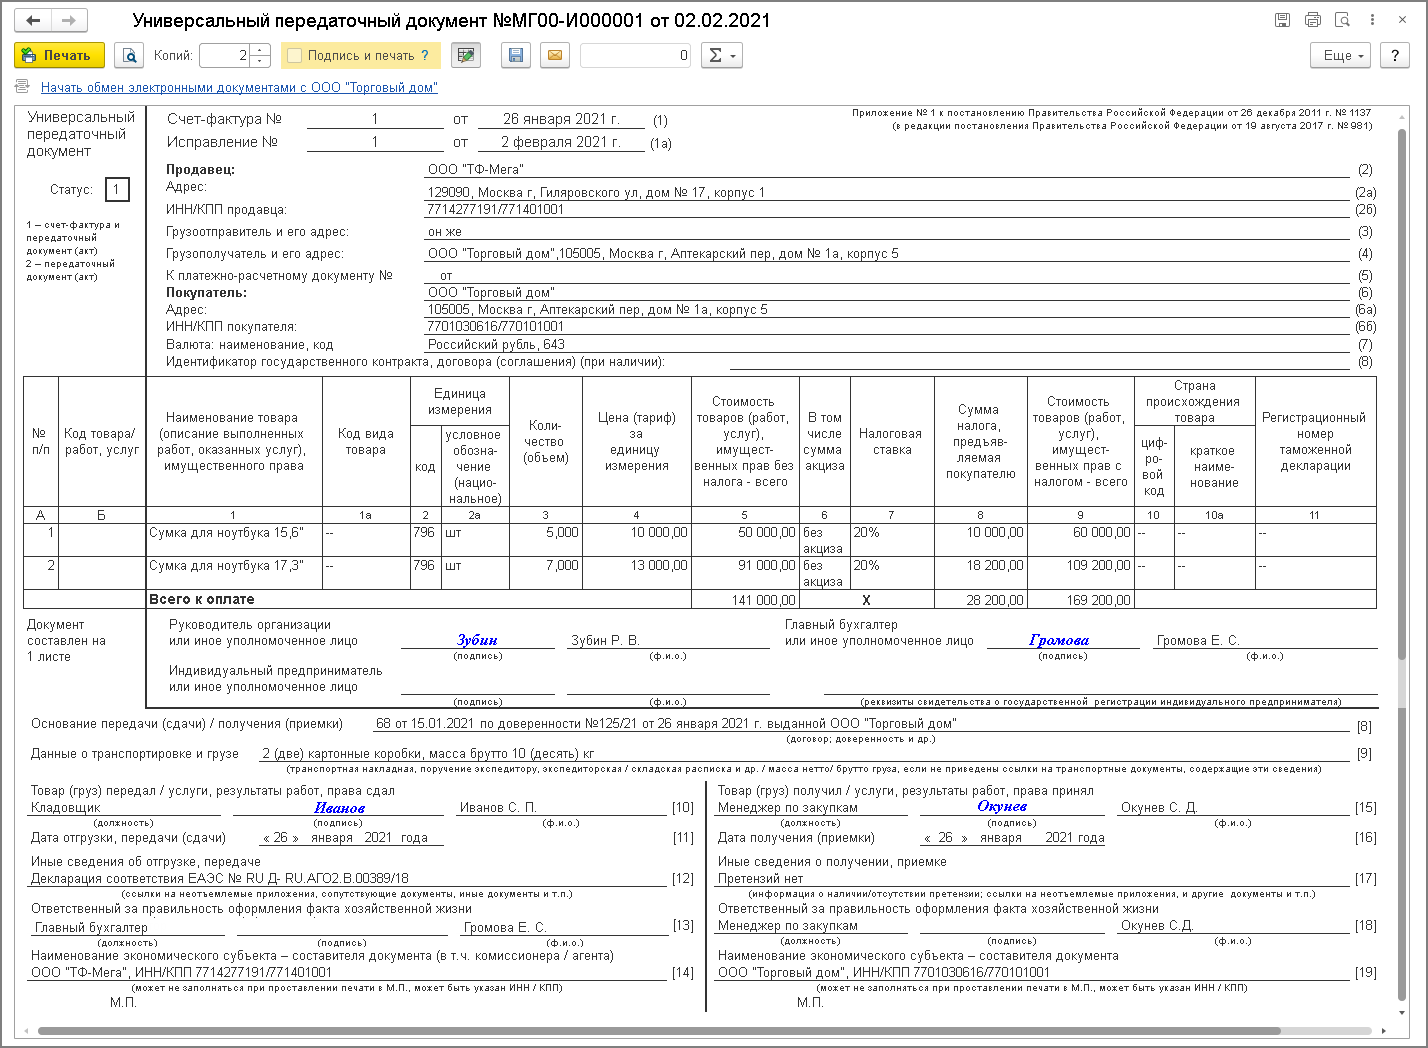The width and height of the screenshot is (1428, 1048).
Task: Click the title bar printer icon
Action: tap(1313, 20)
